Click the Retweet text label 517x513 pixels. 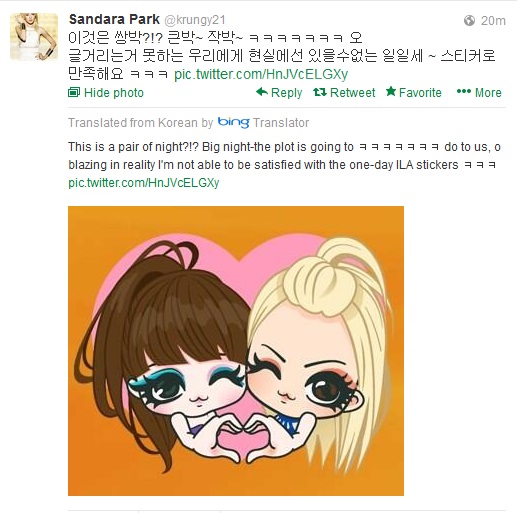[352, 92]
